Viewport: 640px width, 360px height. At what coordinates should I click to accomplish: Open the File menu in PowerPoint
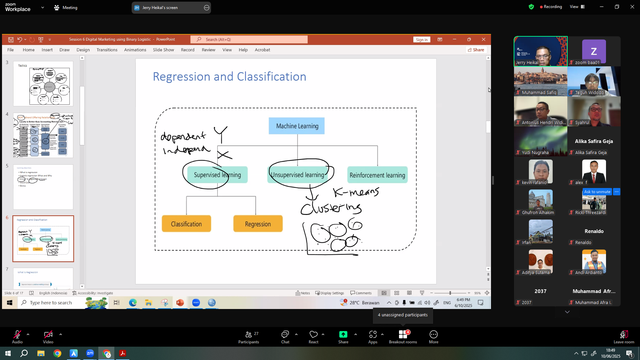[x=11, y=50]
